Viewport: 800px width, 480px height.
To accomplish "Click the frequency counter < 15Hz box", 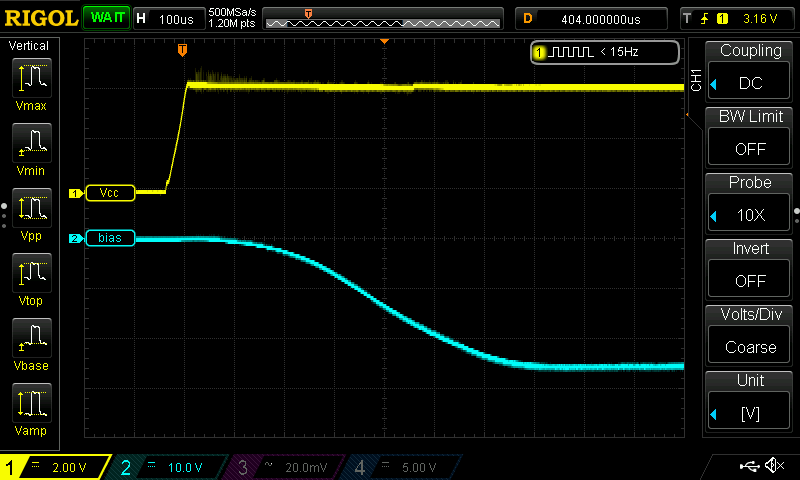I will pos(605,52).
